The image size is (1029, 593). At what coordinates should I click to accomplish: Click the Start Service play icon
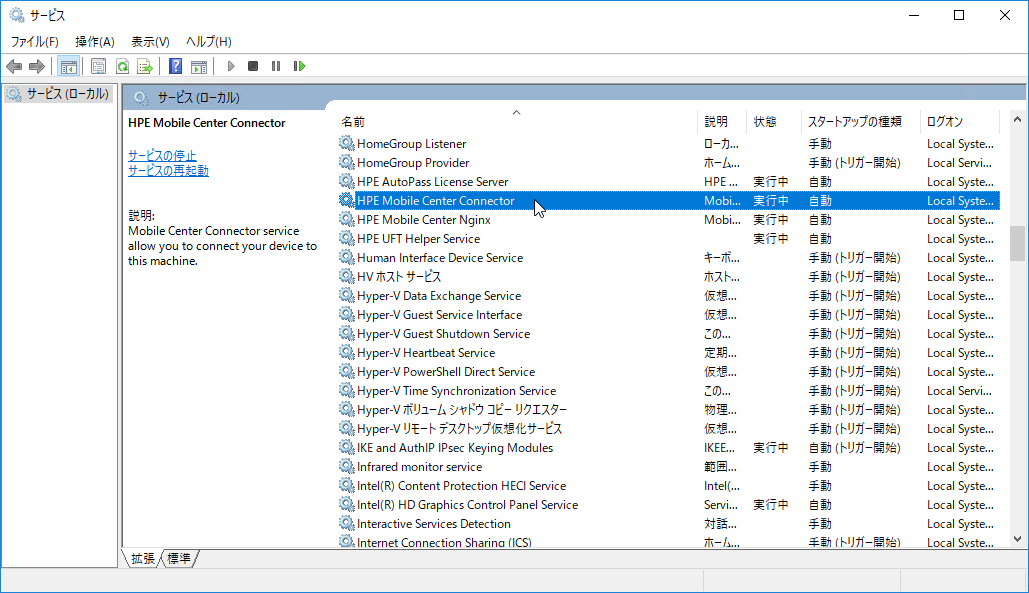(230, 66)
